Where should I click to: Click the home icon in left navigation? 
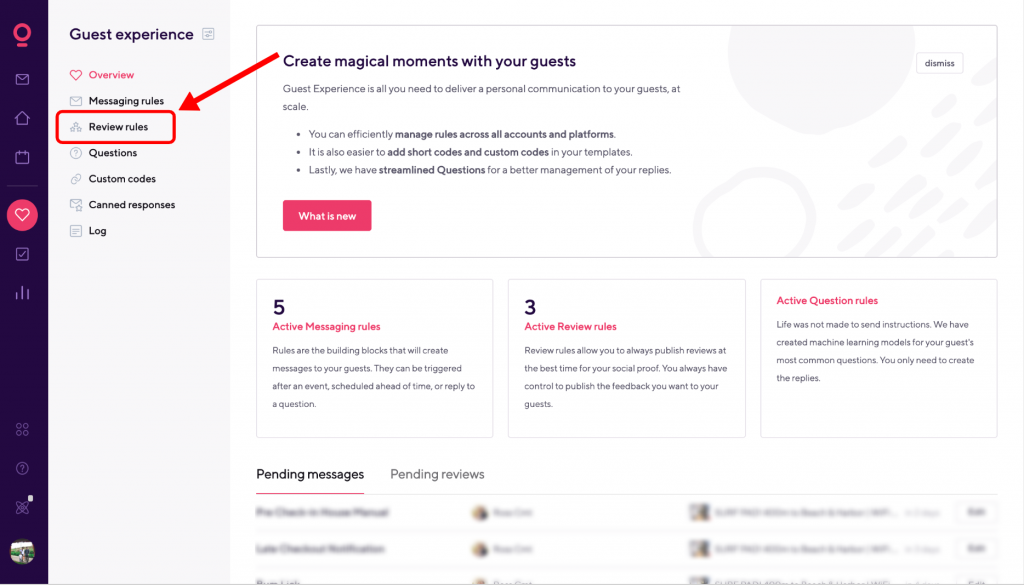22,118
